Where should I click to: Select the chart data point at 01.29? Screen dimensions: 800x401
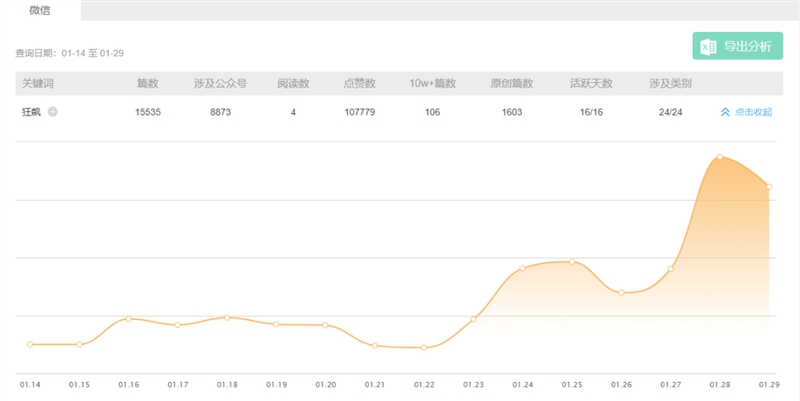tap(768, 186)
